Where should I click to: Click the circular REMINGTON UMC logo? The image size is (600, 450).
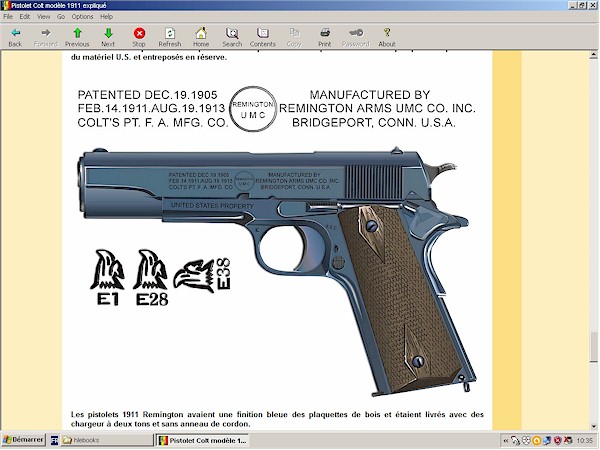(253, 109)
